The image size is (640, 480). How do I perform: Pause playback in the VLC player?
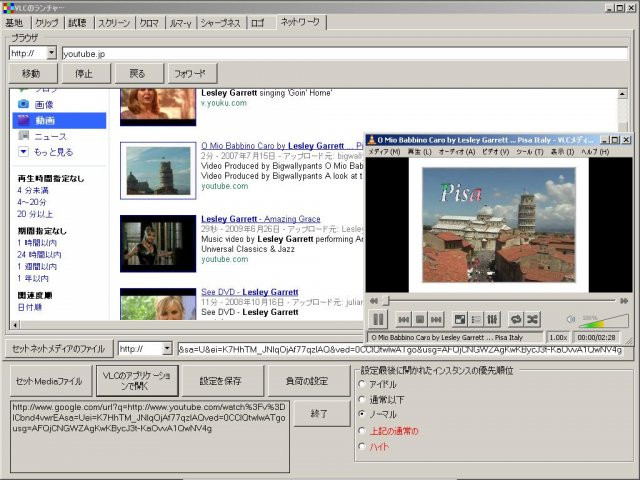(378, 319)
